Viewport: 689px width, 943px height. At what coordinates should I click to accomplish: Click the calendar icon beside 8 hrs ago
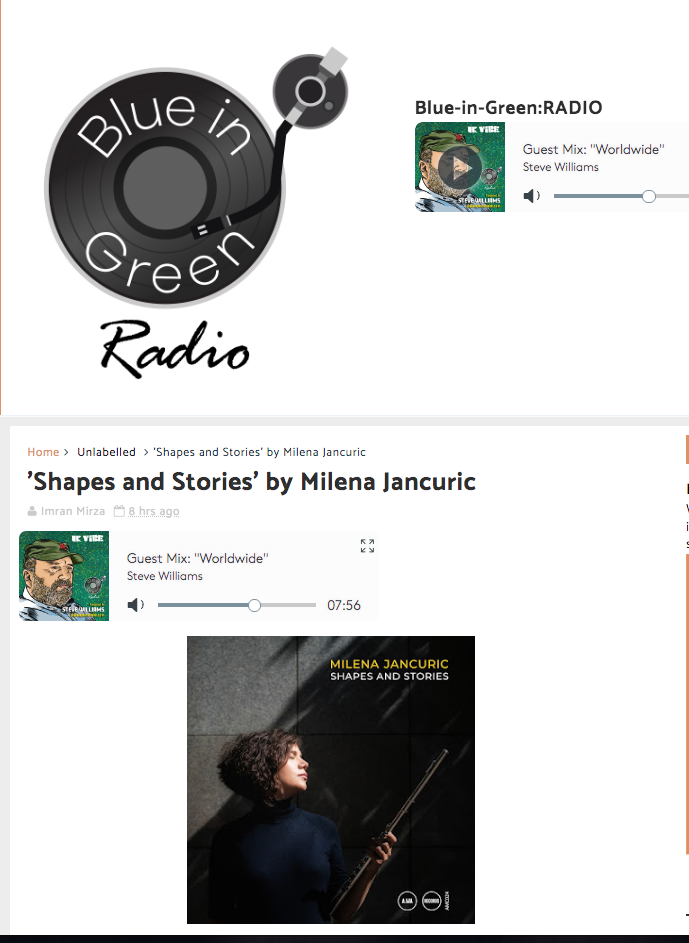119,511
